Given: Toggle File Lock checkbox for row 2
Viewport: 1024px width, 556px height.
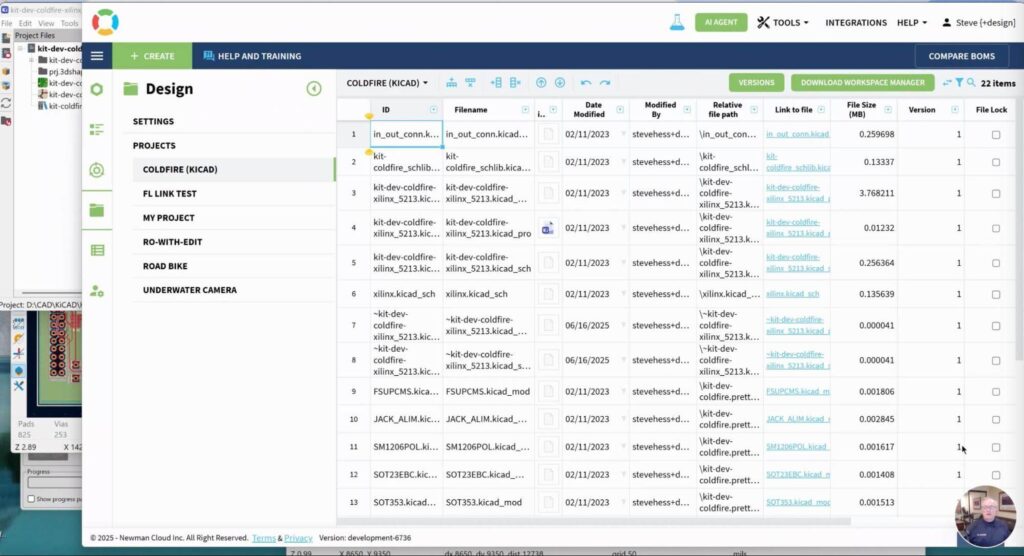Looking at the screenshot, I should tap(995, 162).
